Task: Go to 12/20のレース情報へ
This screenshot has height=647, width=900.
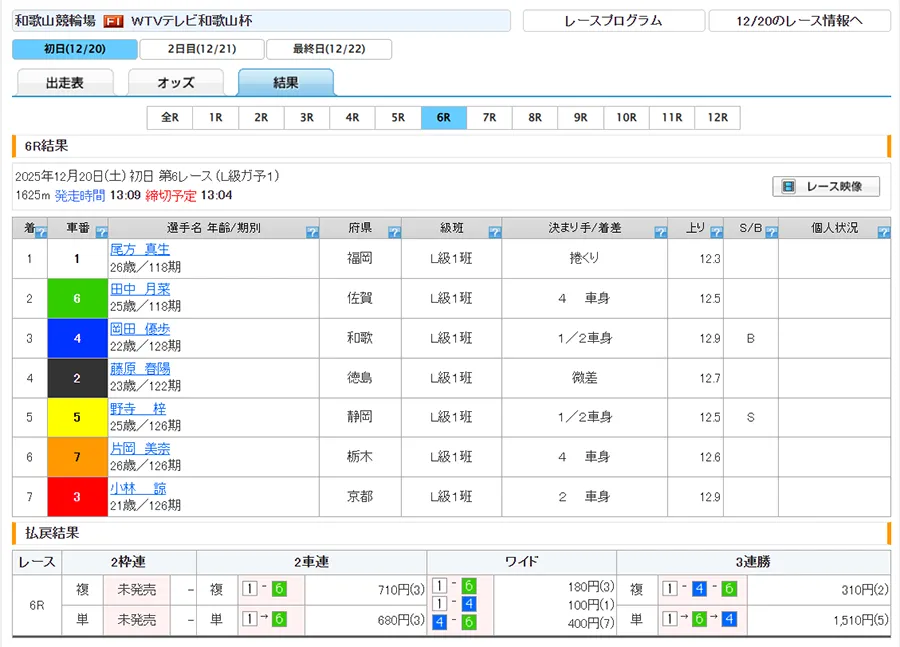Action: click(799, 21)
